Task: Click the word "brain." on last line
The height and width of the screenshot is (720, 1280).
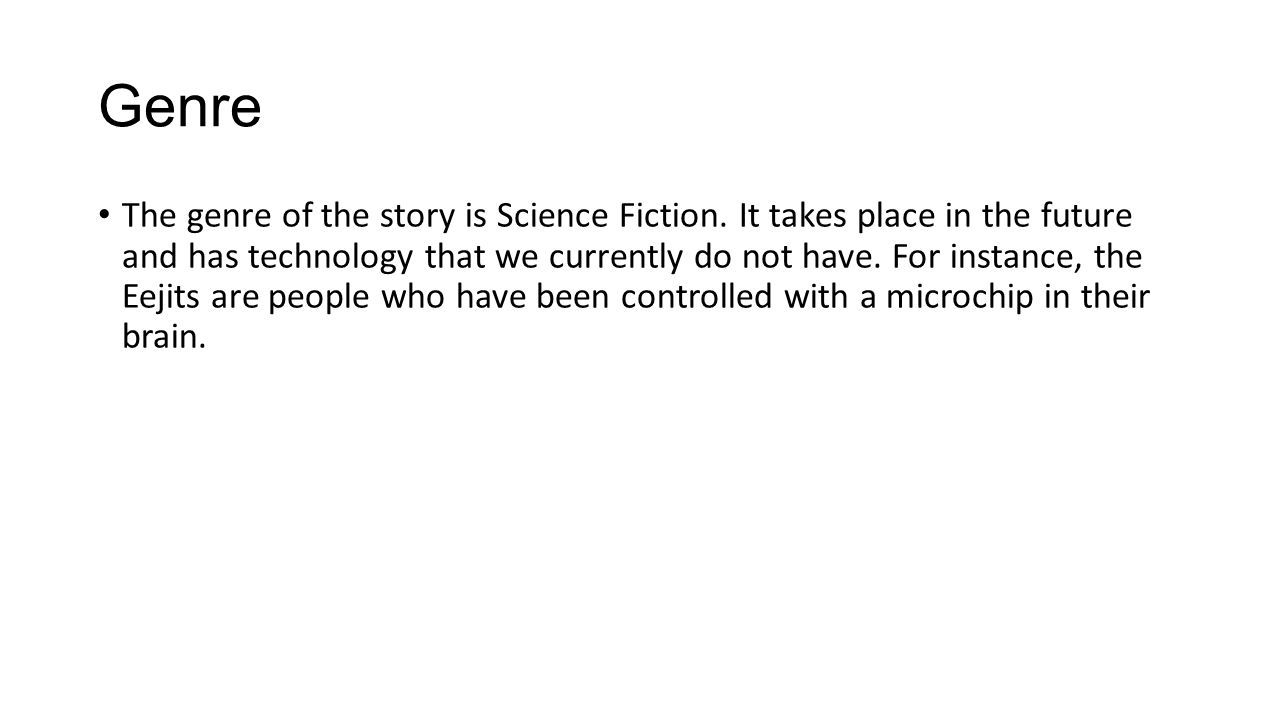Action: 164,341
